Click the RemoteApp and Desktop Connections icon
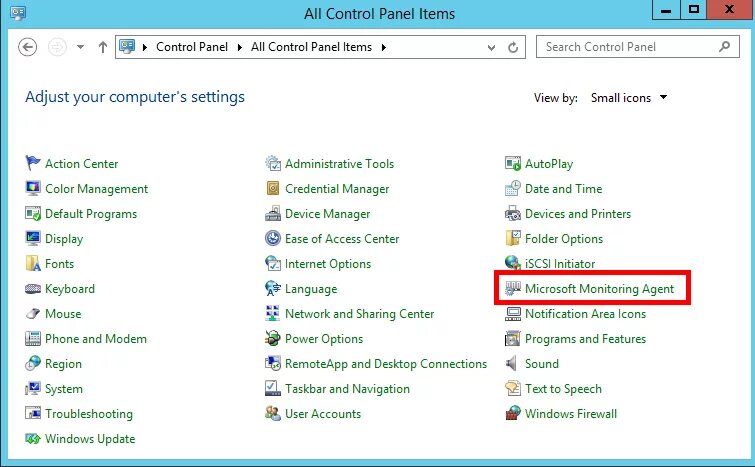 coord(273,363)
